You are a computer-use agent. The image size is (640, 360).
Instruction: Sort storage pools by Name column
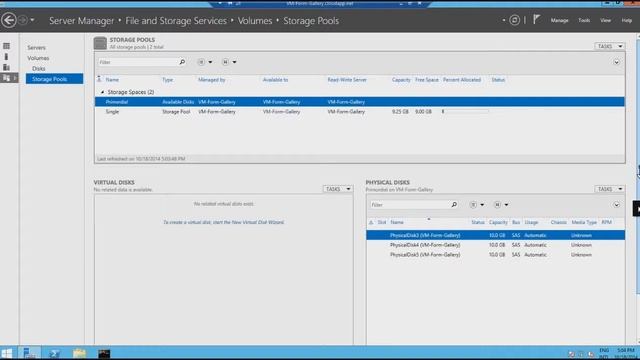click(x=112, y=80)
